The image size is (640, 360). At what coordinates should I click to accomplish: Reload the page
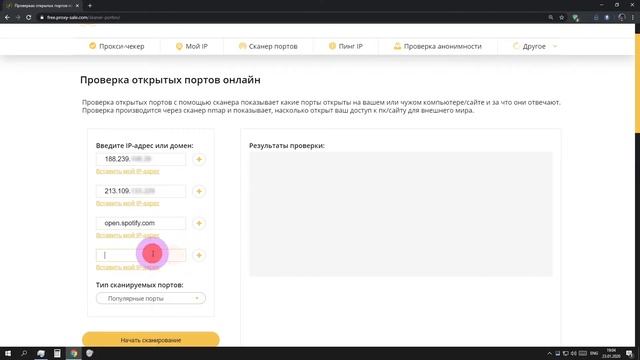[x=29, y=18]
